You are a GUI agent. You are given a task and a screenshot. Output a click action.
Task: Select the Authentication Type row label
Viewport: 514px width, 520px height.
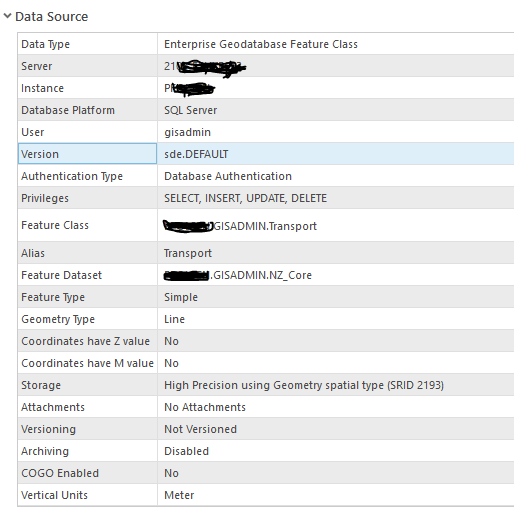pos(72,176)
